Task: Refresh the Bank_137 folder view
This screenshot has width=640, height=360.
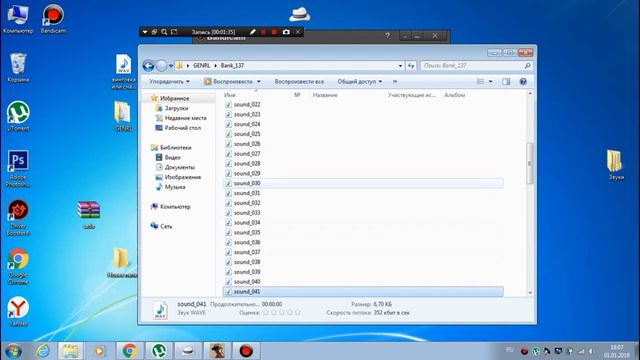Action: [x=411, y=66]
